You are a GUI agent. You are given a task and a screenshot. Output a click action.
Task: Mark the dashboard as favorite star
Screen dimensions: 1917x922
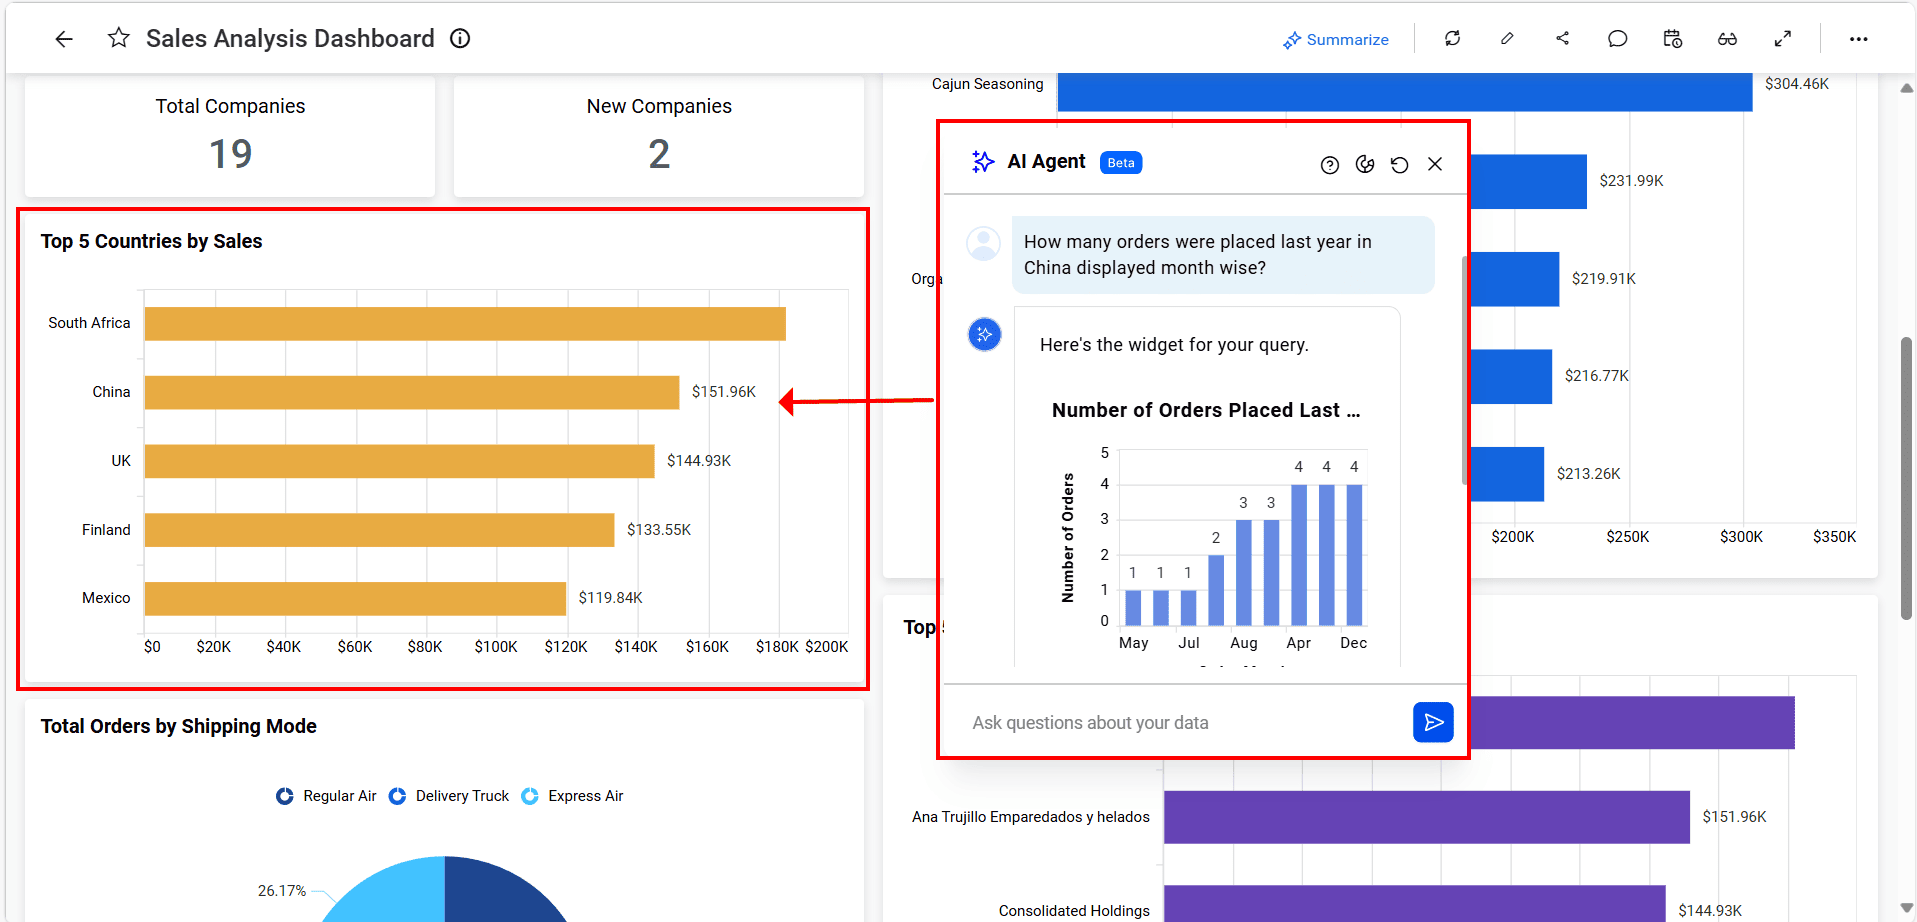[x=118, y=38]
